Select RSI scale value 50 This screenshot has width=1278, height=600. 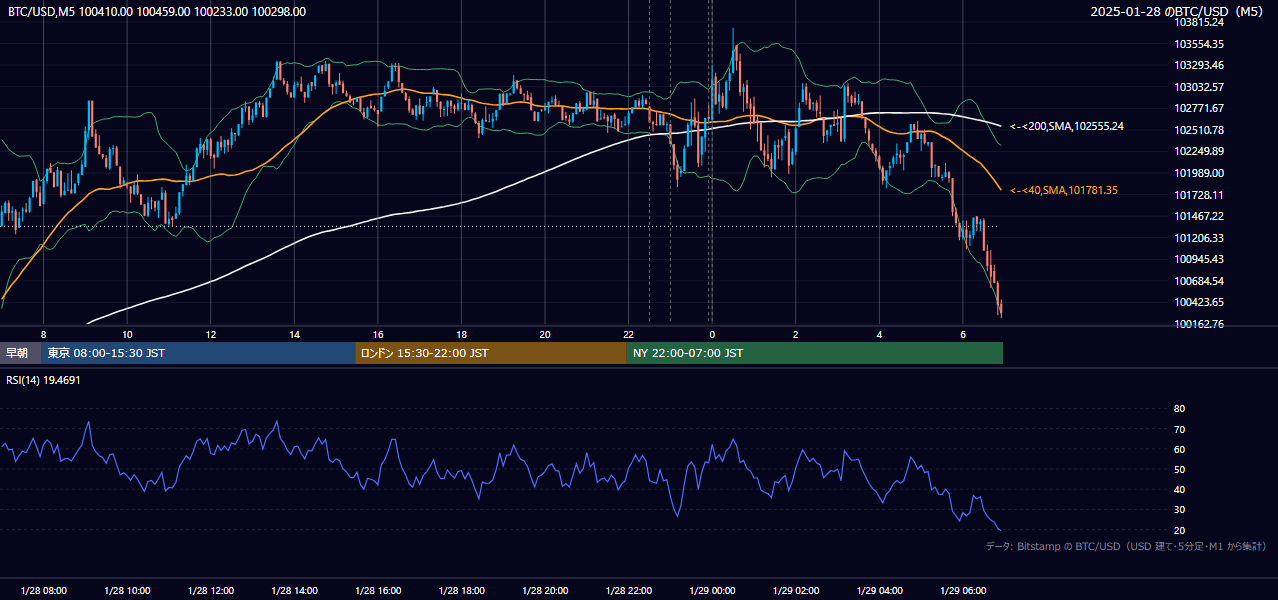point(1179,469)
